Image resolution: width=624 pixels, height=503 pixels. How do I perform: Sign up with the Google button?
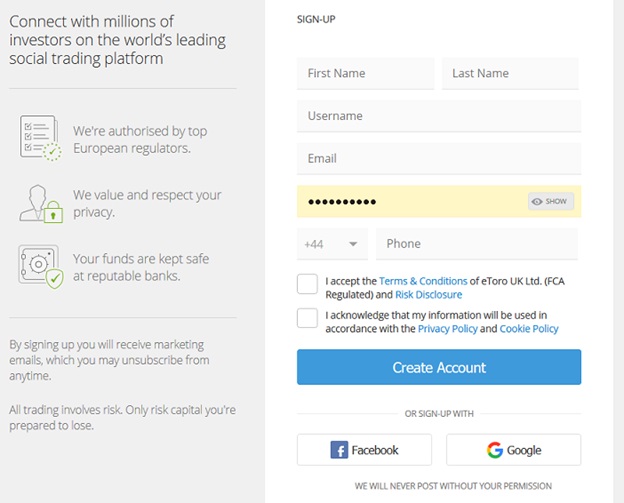pos(513,450)
